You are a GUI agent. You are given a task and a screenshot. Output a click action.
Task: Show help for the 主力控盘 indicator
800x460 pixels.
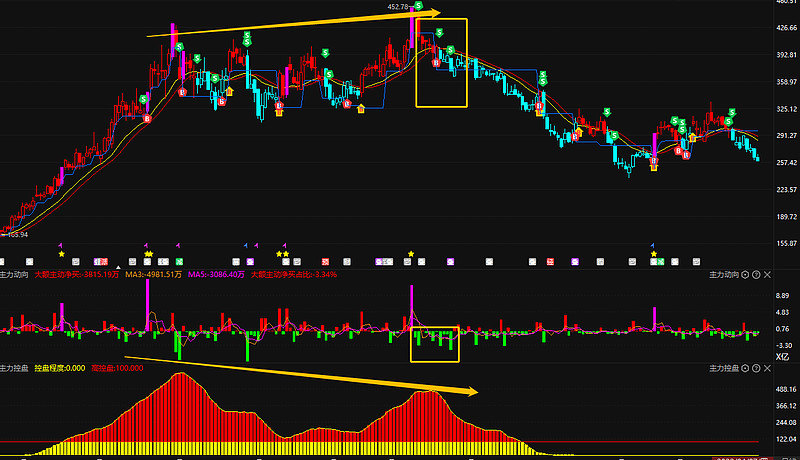[756, 368]
